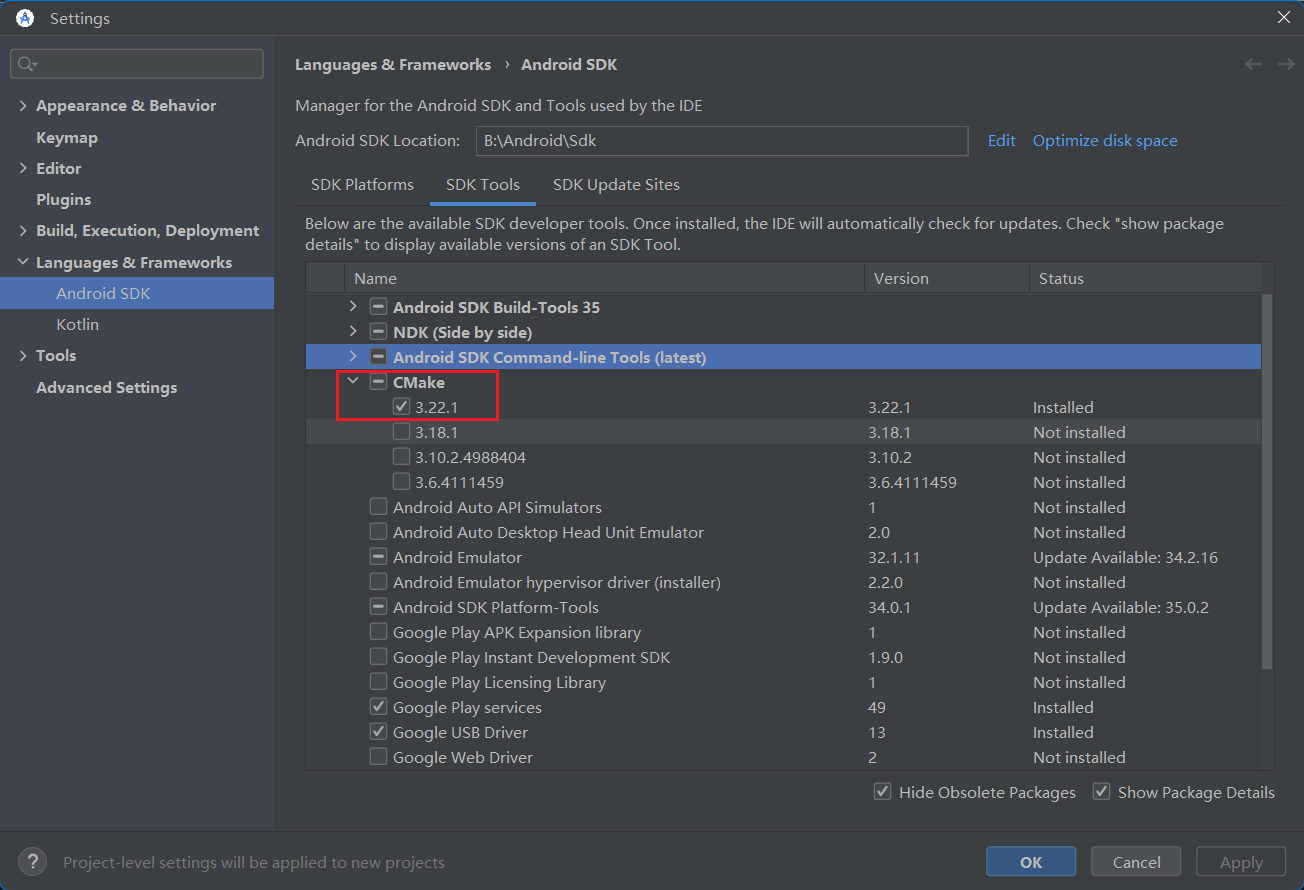Expand the NDK (Side by side) row
The image size is (1304, 890).
[x=352, y=332]
